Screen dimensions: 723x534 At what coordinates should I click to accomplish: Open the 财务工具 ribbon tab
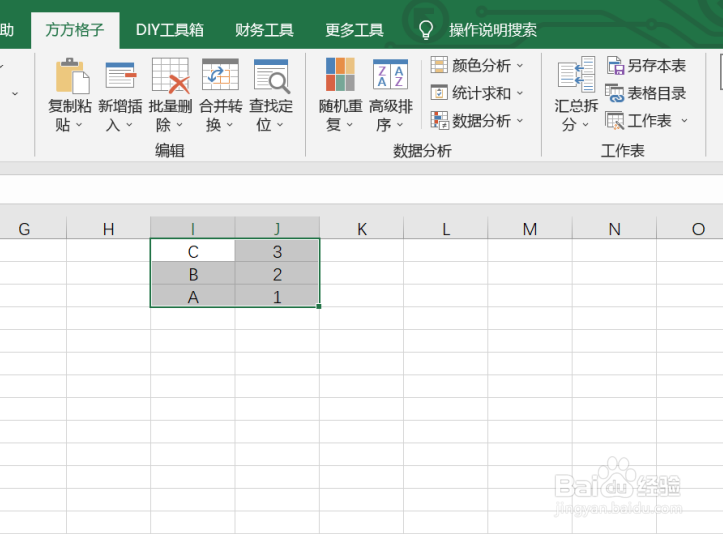[x=264, y=30]
